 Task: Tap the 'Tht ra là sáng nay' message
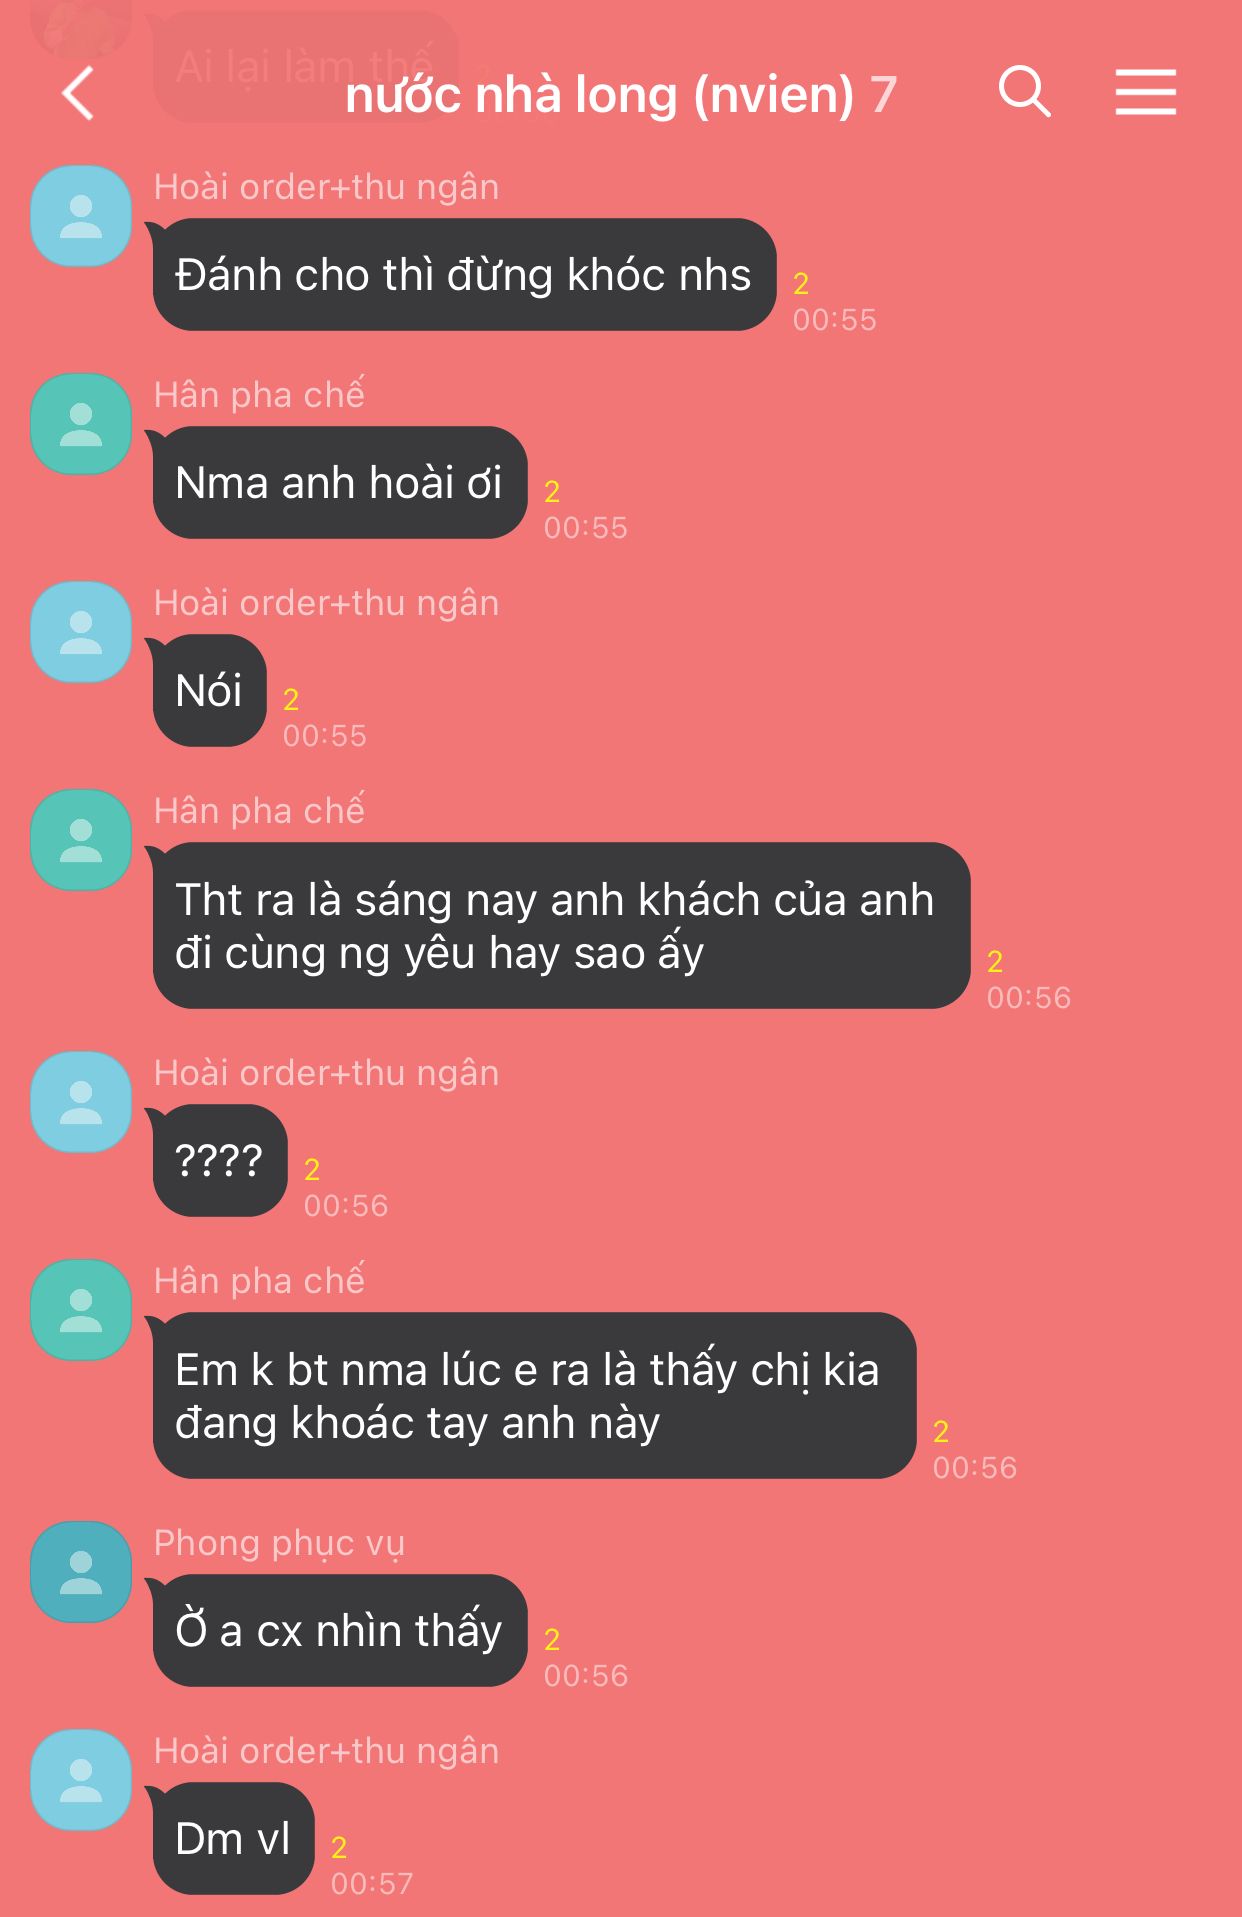(561, 926)
